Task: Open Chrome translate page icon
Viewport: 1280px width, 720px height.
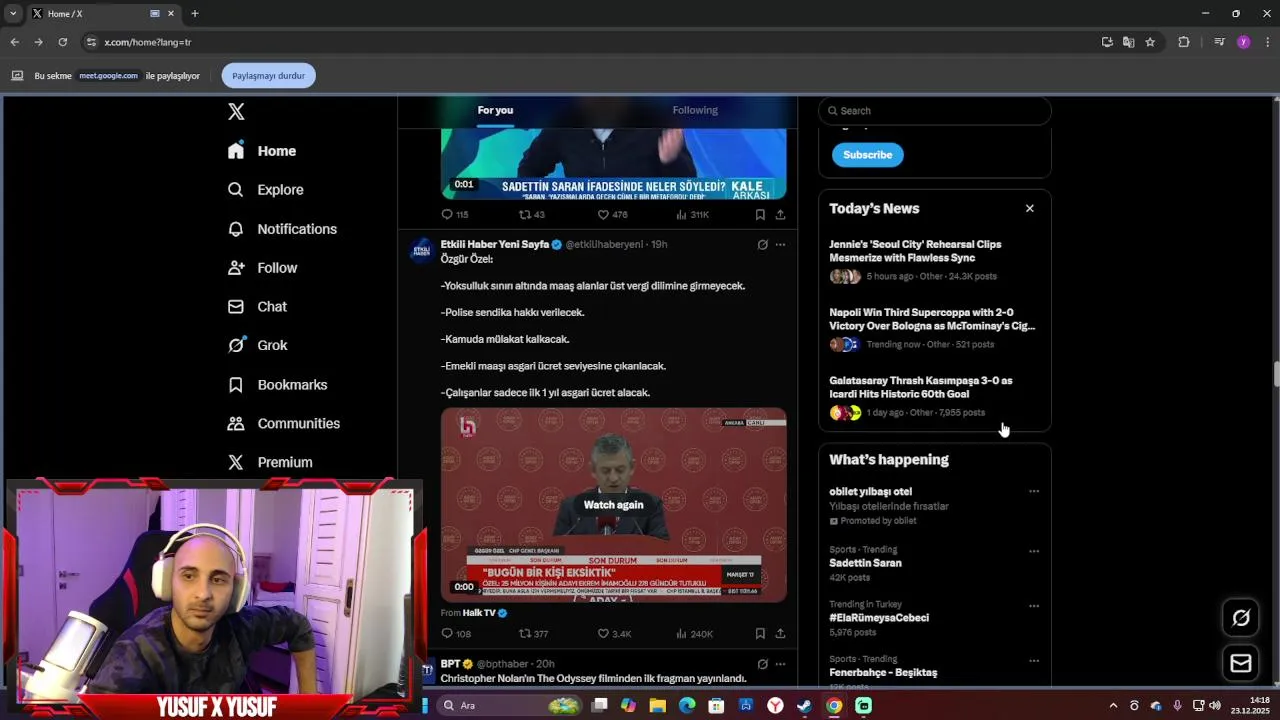Action: click(1128, 42)
